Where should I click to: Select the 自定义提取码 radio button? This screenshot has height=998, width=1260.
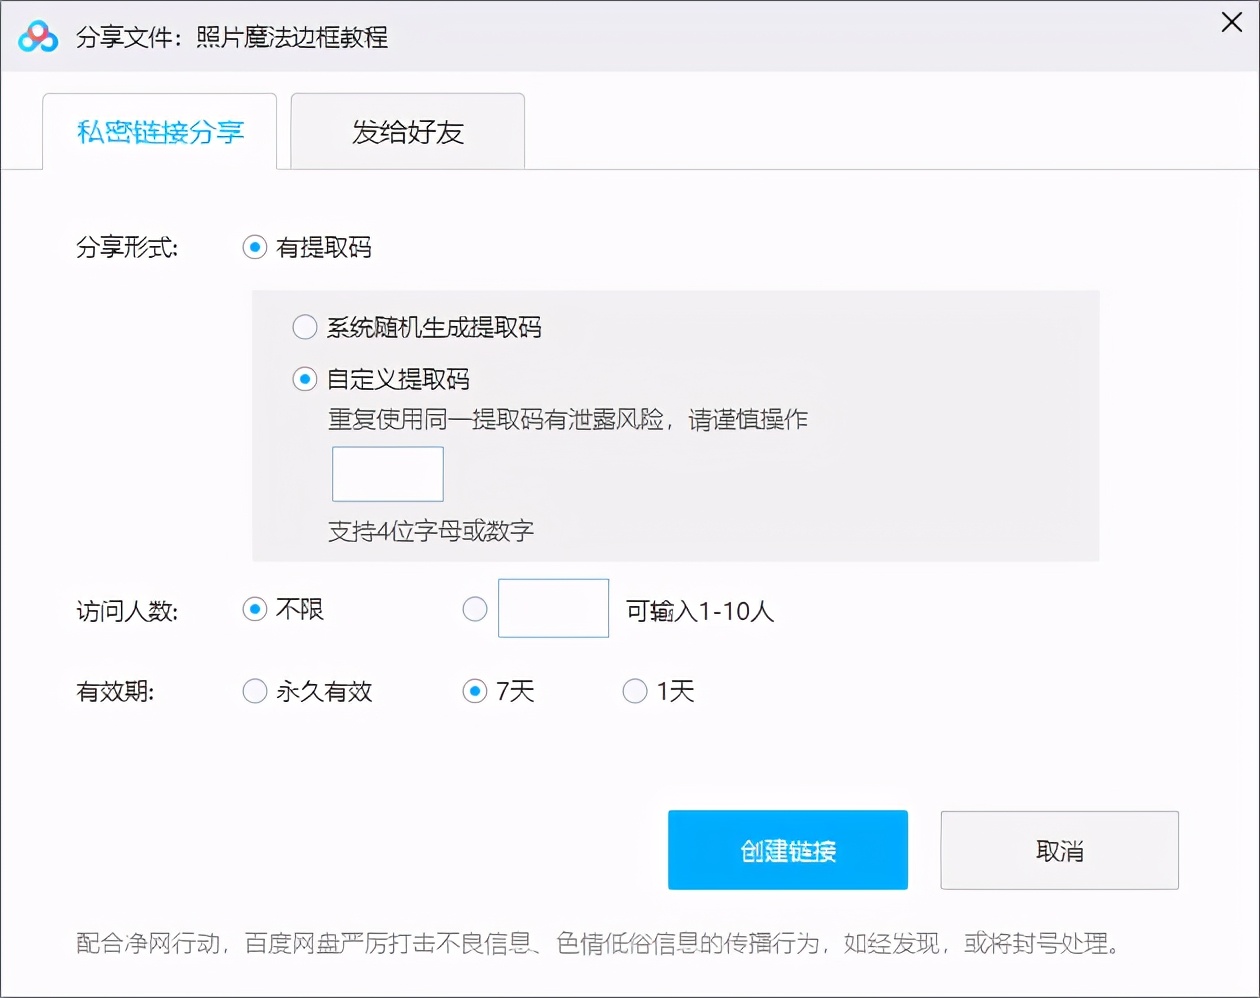click(305, 379)
